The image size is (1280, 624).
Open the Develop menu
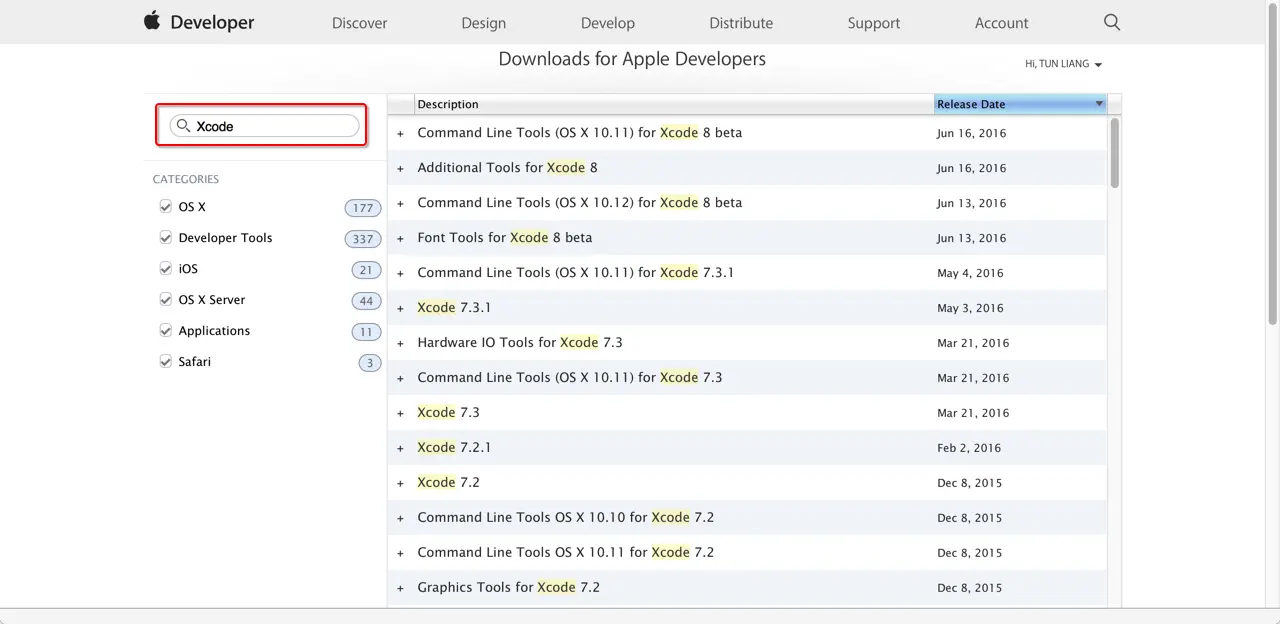tap(608, 23)
